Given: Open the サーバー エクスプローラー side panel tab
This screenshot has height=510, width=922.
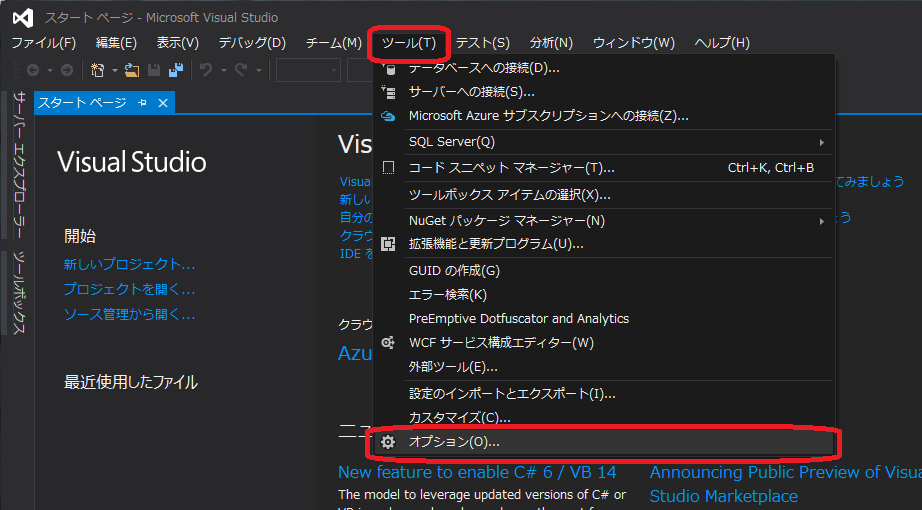Looking at the screenshot, I should point(19,165).
